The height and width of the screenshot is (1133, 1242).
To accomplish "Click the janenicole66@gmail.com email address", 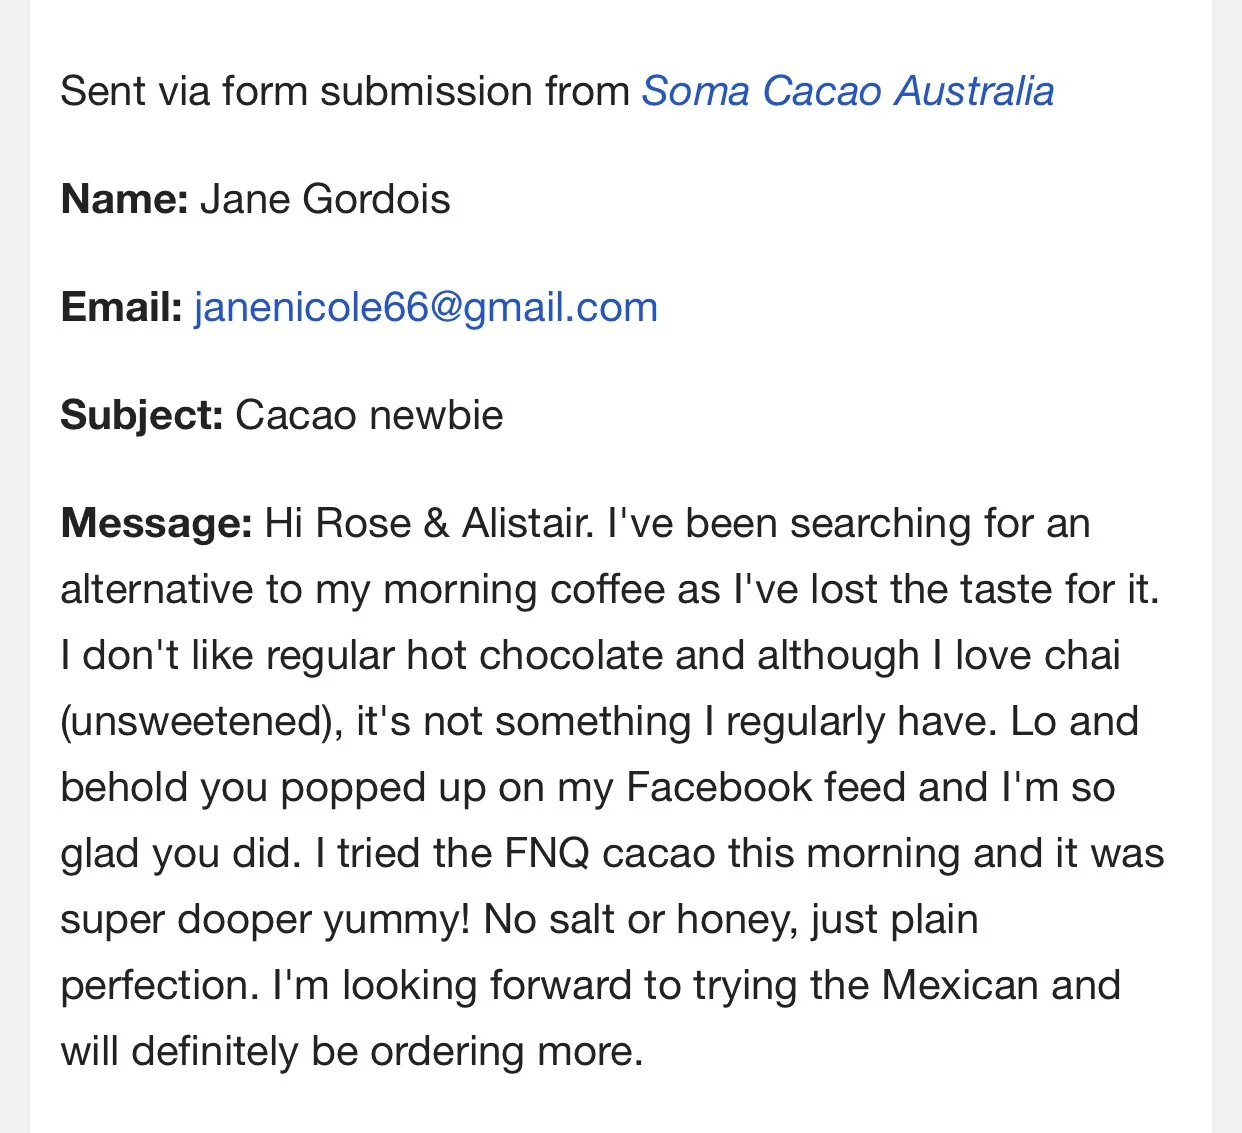I will [x=426, y=307].
